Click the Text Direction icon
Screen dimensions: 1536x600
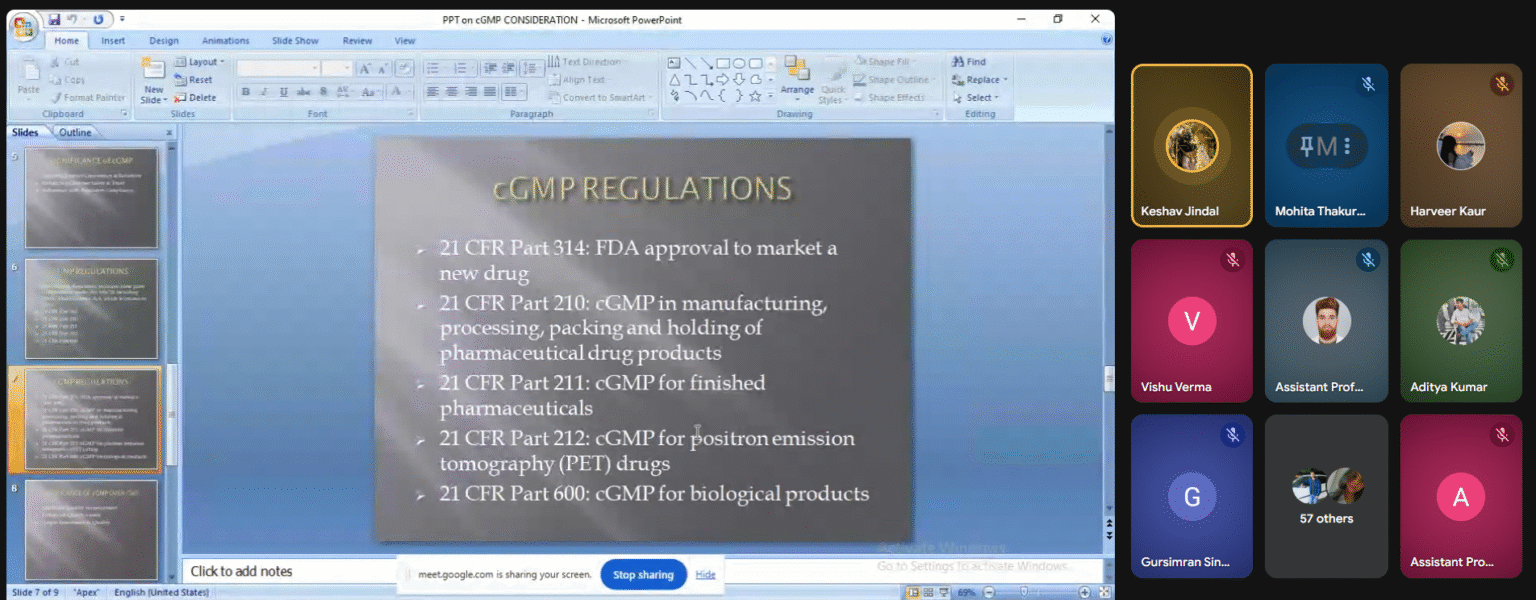coord(553,61)
